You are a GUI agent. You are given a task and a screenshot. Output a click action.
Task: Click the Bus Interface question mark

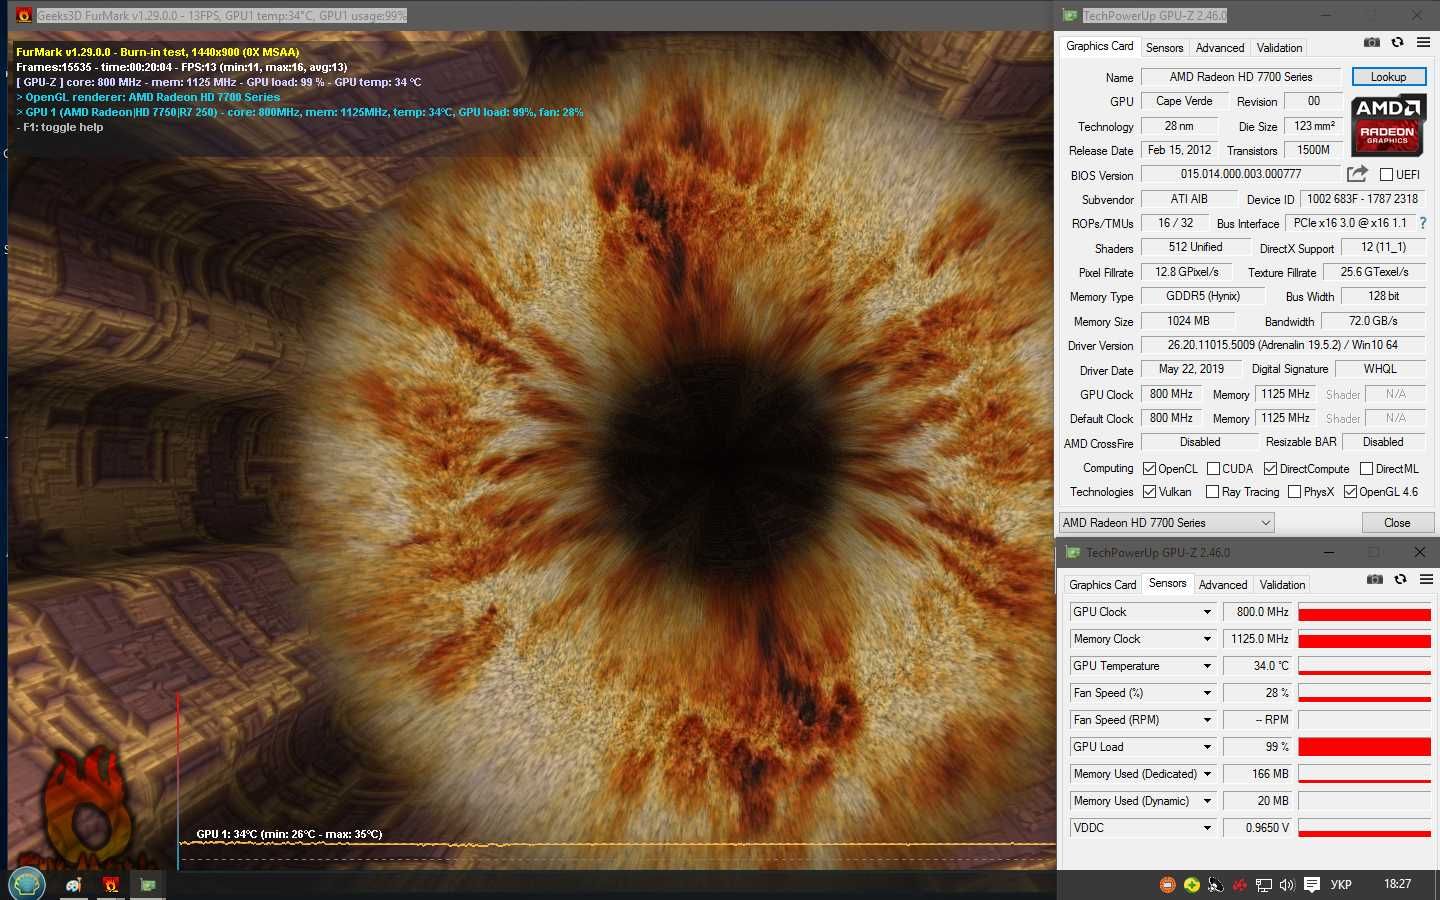coord(1422,223)
